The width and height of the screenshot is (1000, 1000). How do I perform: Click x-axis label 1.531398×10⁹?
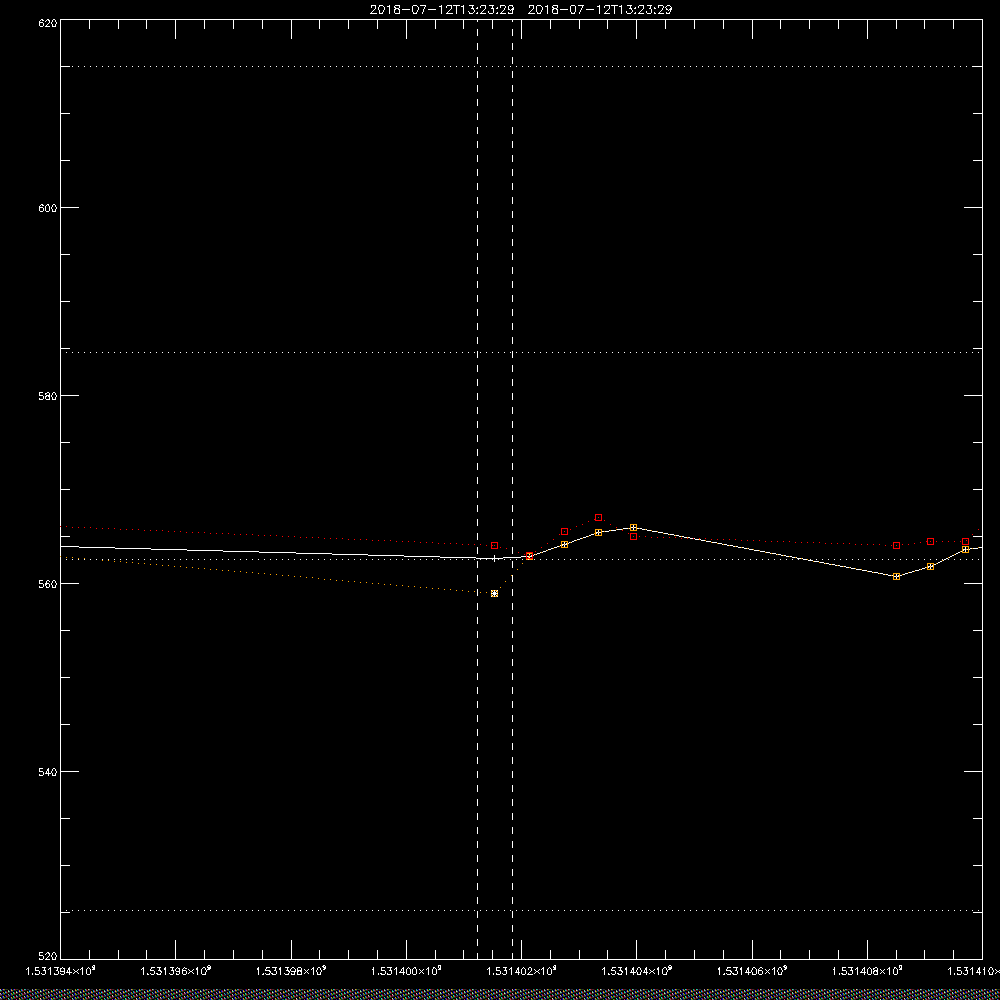[x=291, y=971]
